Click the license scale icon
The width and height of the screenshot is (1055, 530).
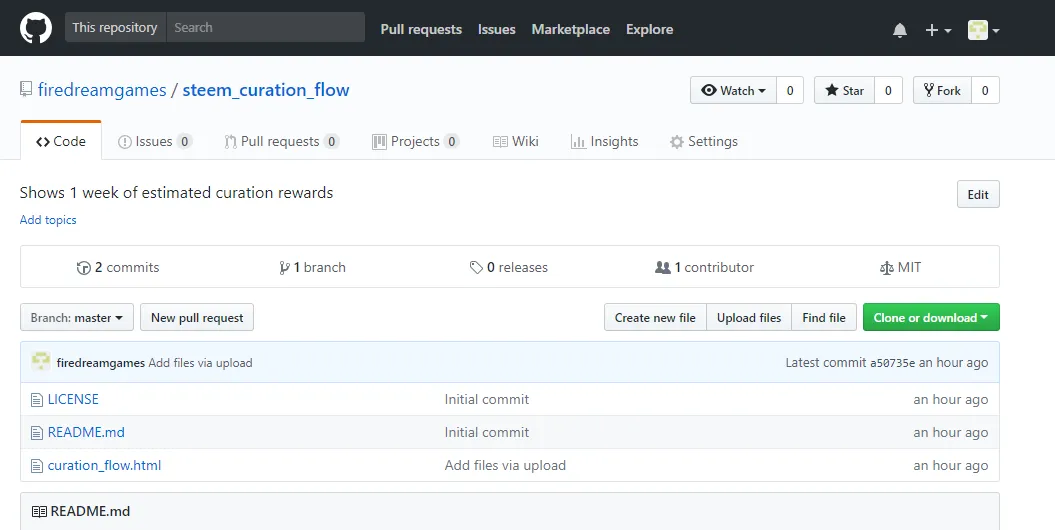click(x=887, y=268)
